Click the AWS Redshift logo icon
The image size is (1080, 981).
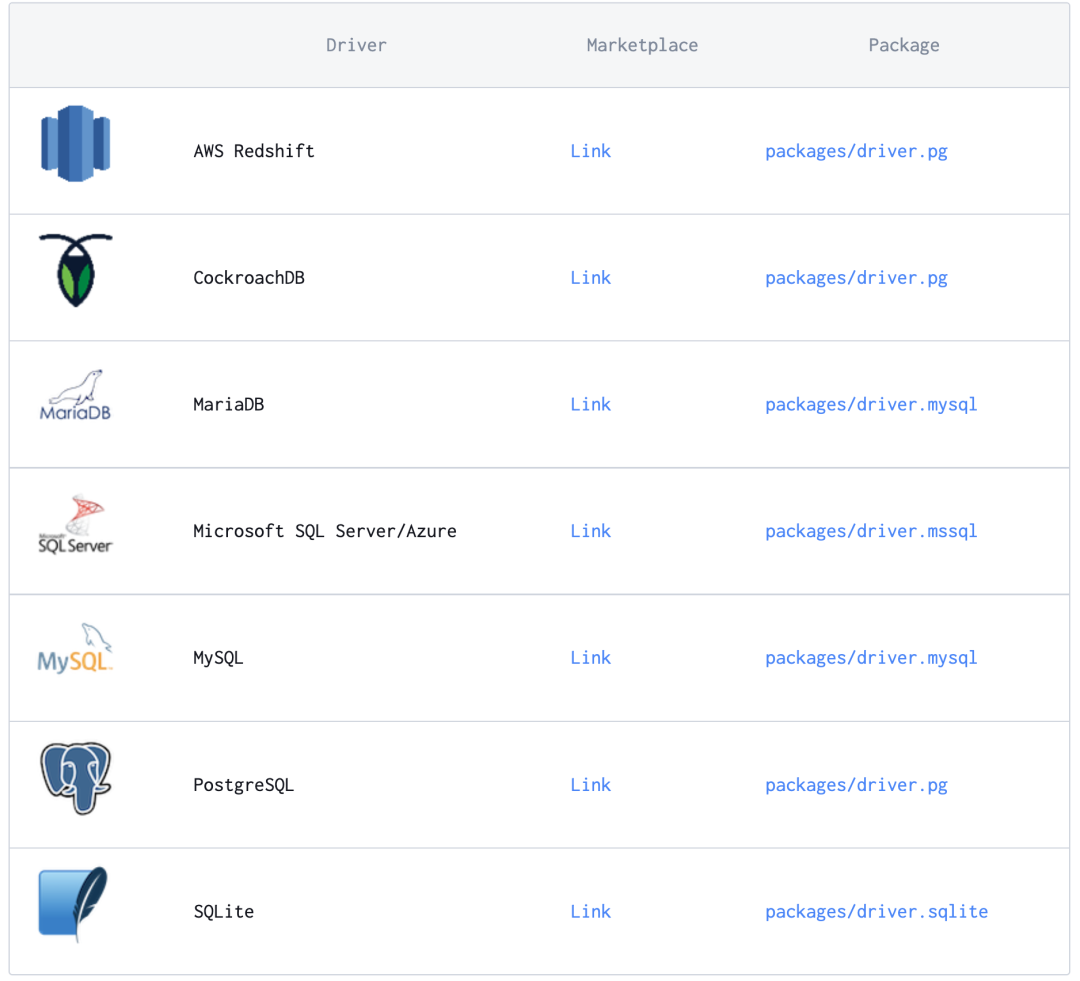tap(76, 143)
